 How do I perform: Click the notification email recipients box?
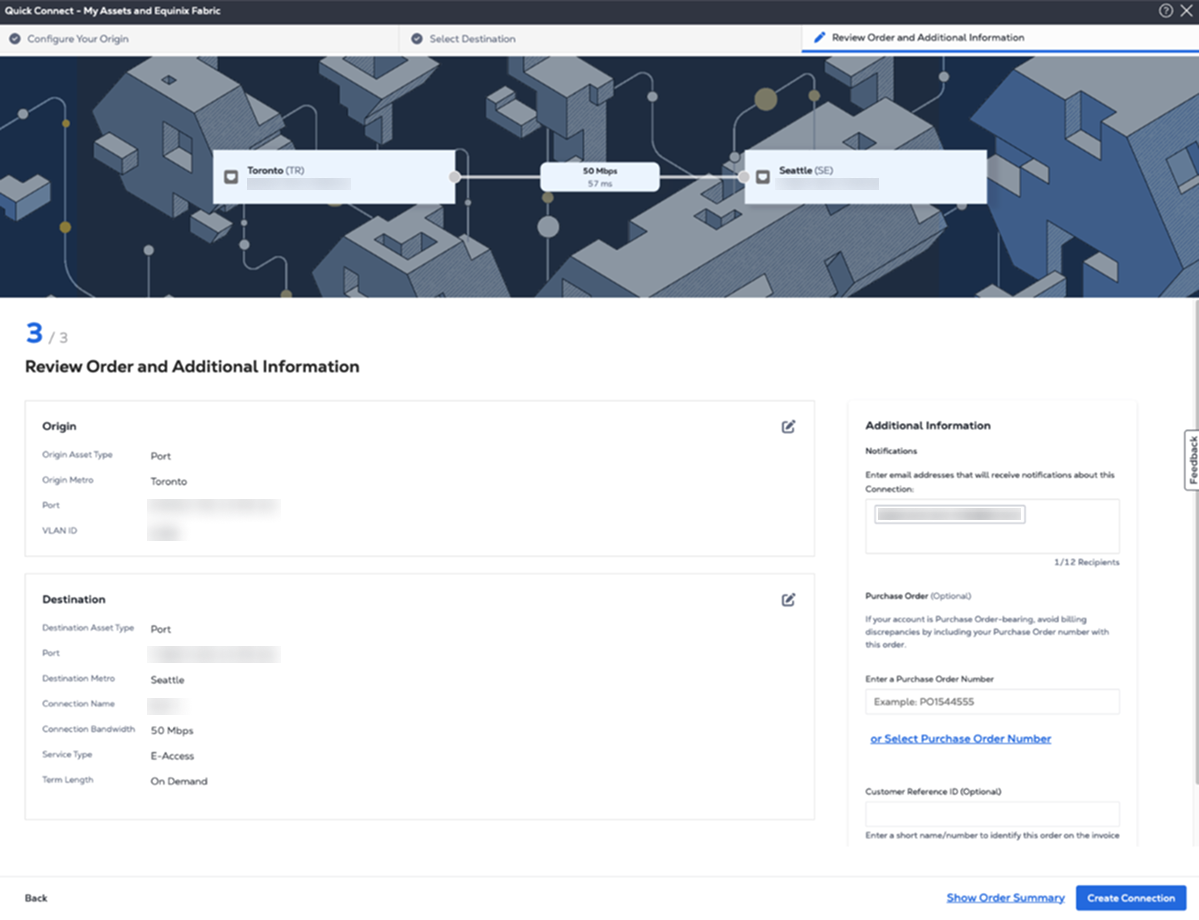[1070, 537]
